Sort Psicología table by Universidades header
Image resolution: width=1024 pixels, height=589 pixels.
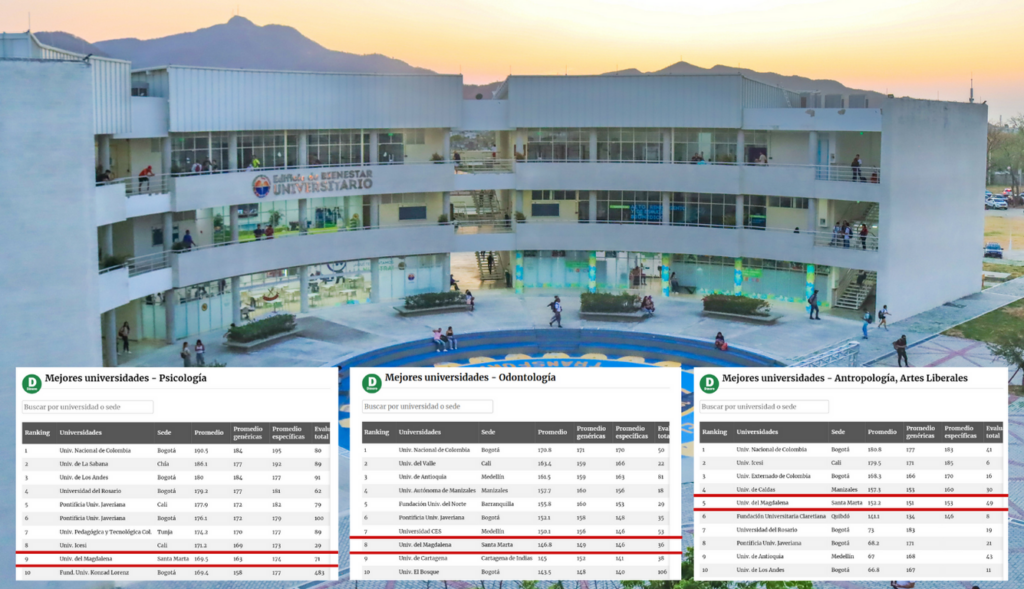[x=80, y=432]
